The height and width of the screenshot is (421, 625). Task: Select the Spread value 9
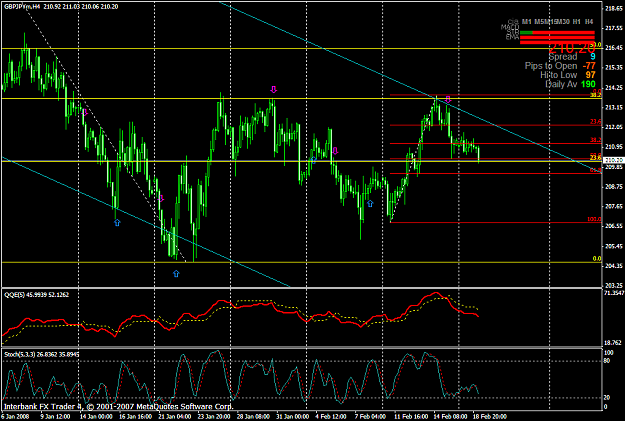coord(593,57)
